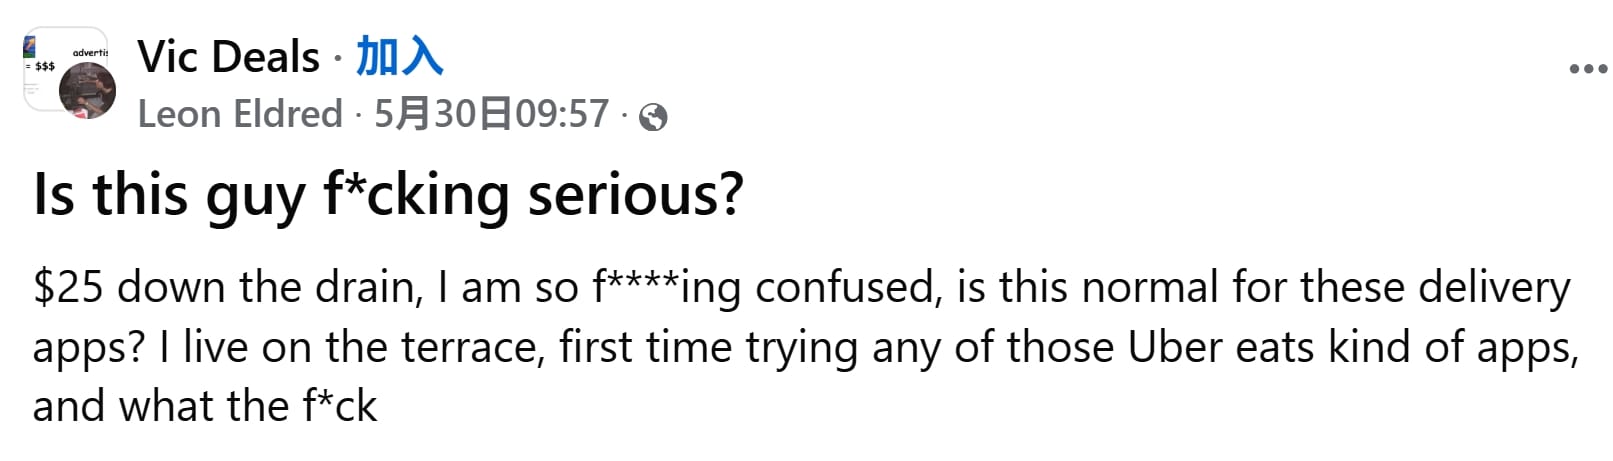Click the "$$$" text in the group thumbnail
The width and height of the screenshot is (1613, 461).
click(x=44, y=67)
